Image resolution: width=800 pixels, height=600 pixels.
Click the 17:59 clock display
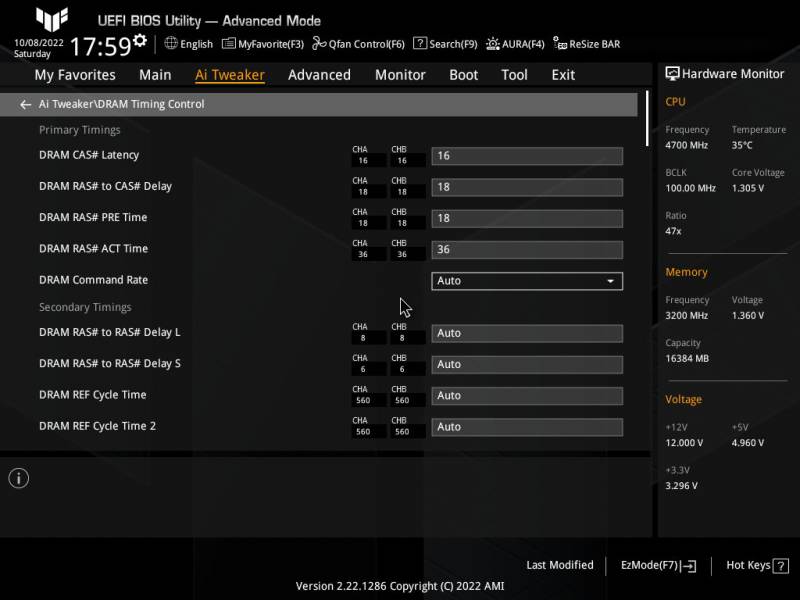[101, 47]
